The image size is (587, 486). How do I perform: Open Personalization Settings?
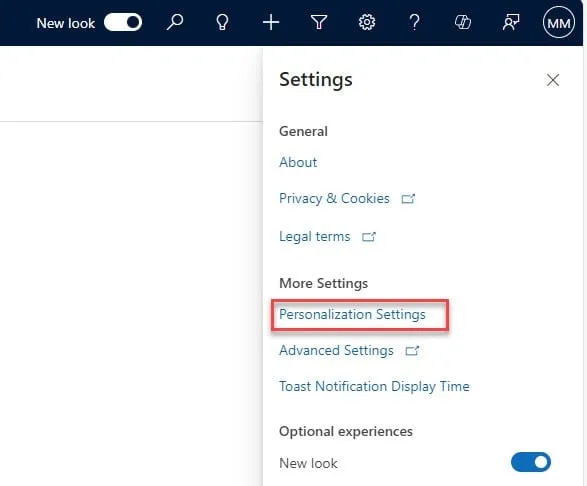click(x=352, y=315)
